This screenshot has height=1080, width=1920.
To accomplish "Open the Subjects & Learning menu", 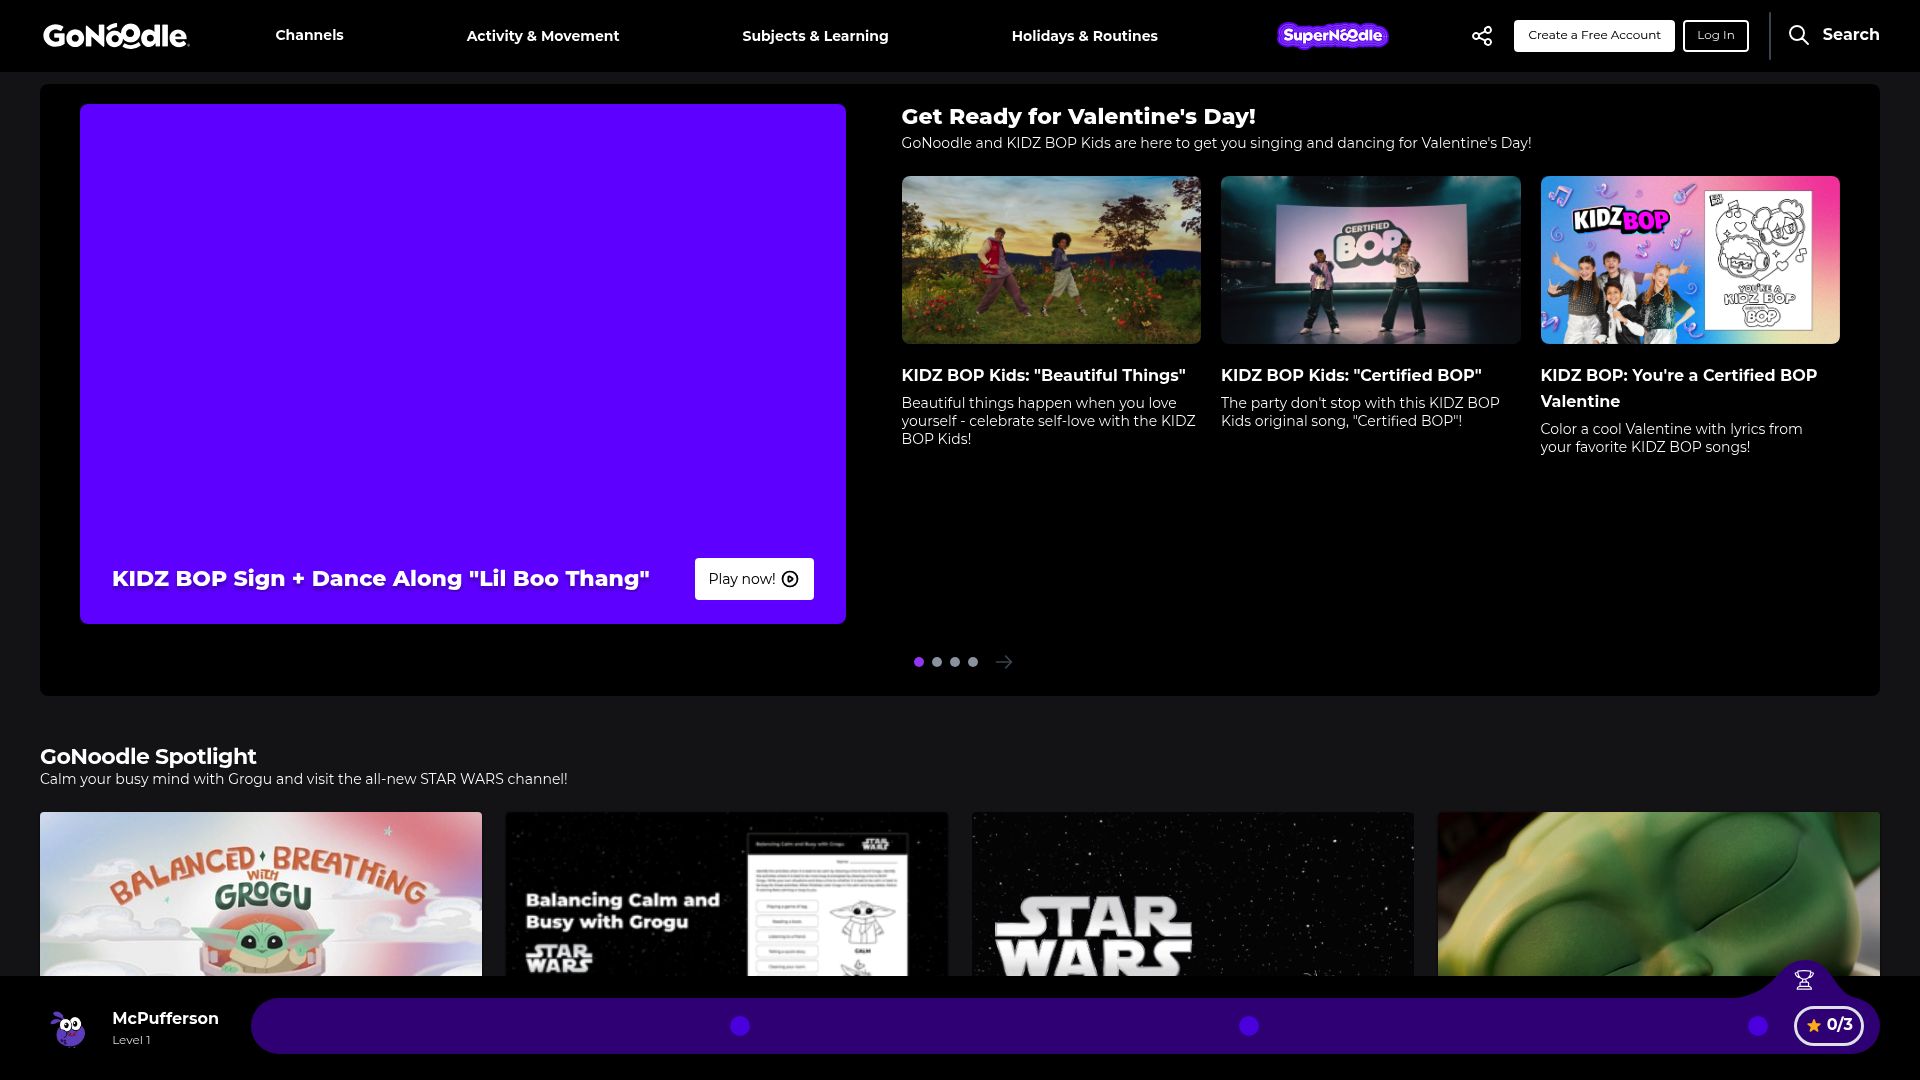I will [815, 35].
